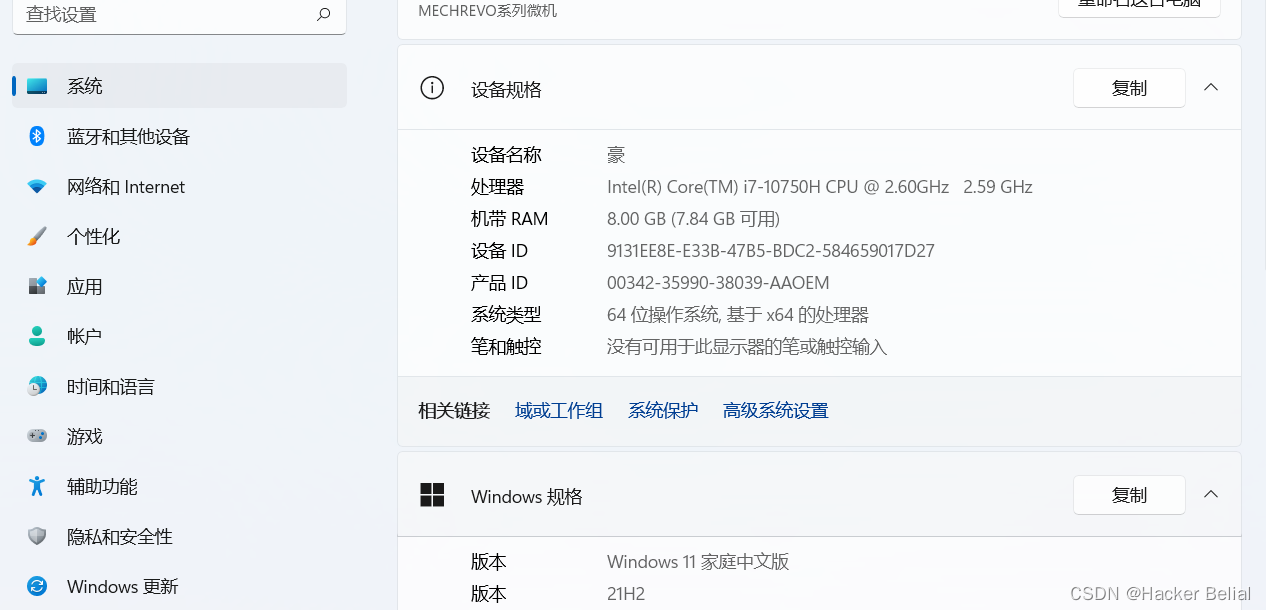Open the 高级系统设置 link
This screenshot has width=1266, height=610.
[x=776, y=410]
